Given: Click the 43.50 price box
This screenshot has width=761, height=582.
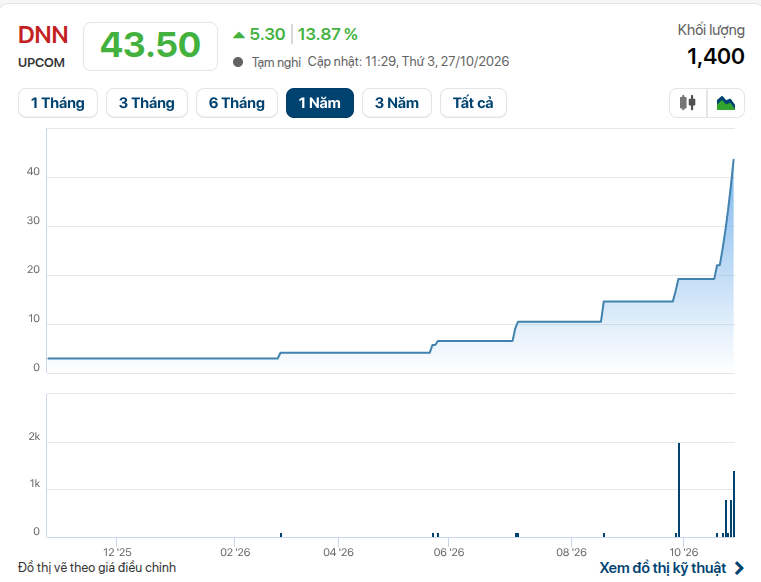Looking at the screenshot, I should click(x=150, y=46).
